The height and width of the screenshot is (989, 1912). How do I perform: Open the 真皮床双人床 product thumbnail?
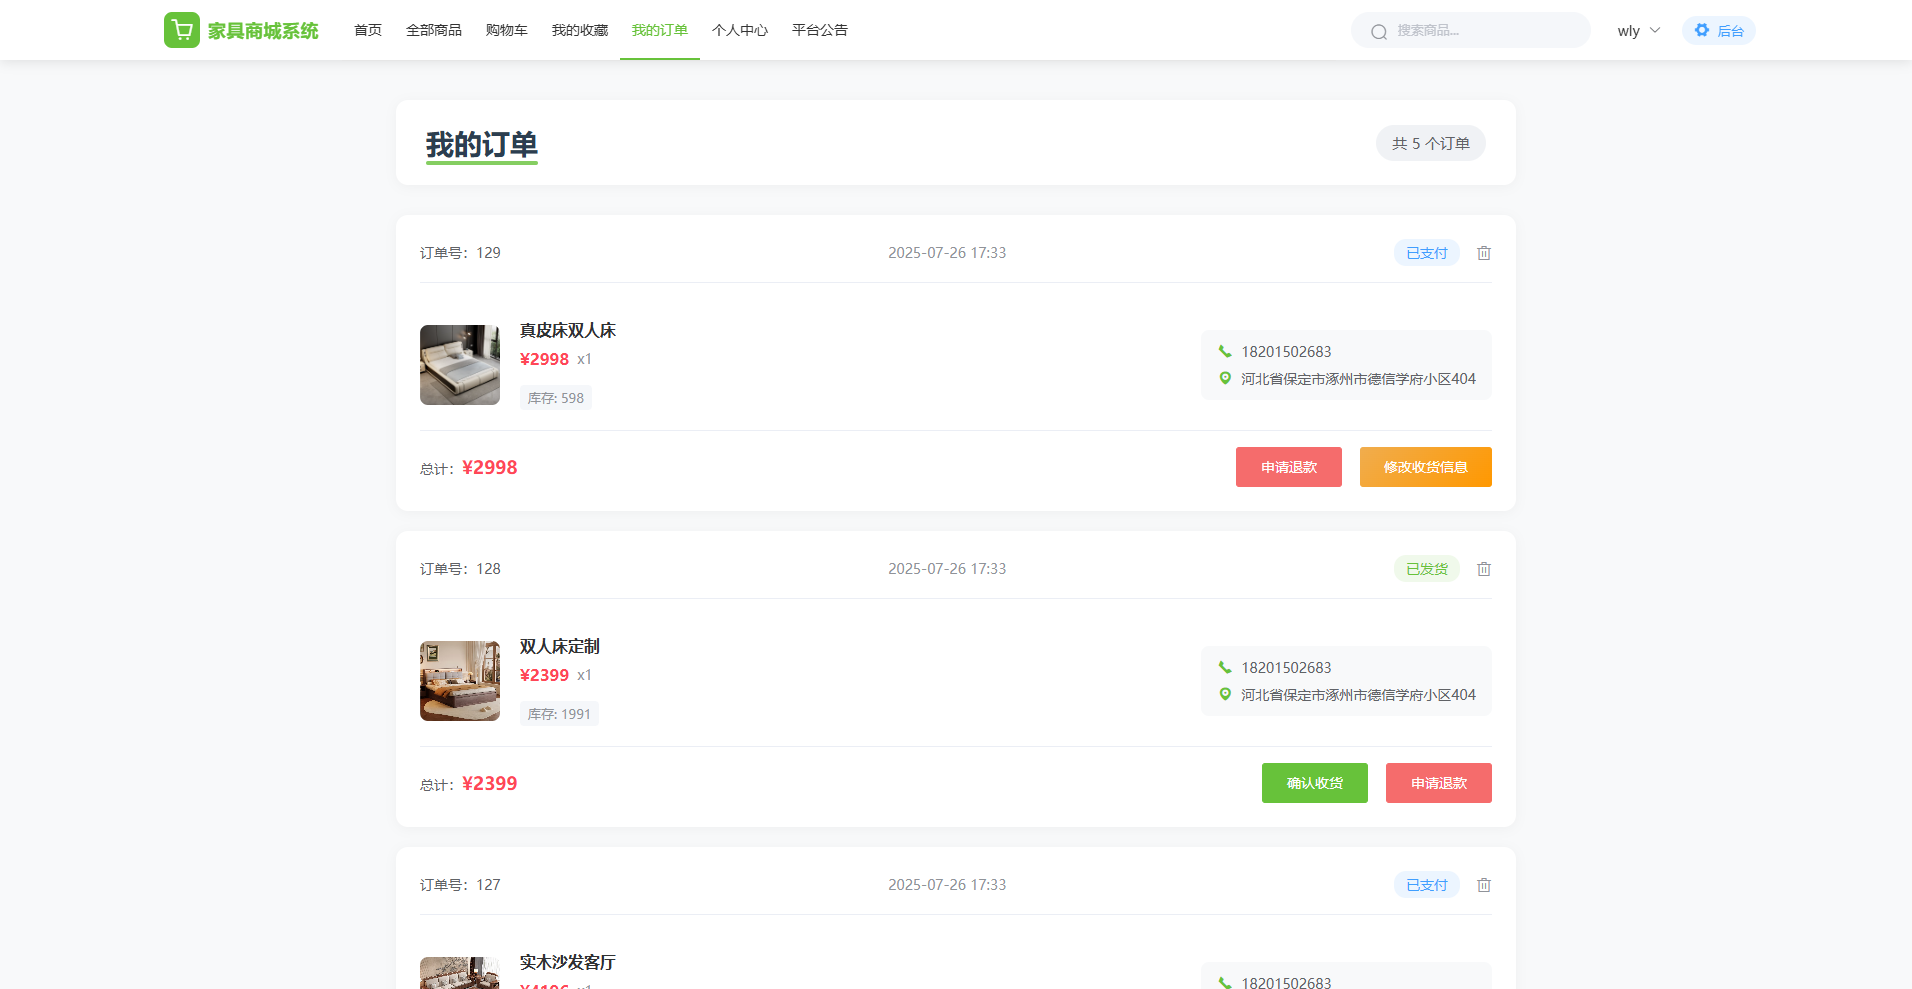click(x=460, y=365)
